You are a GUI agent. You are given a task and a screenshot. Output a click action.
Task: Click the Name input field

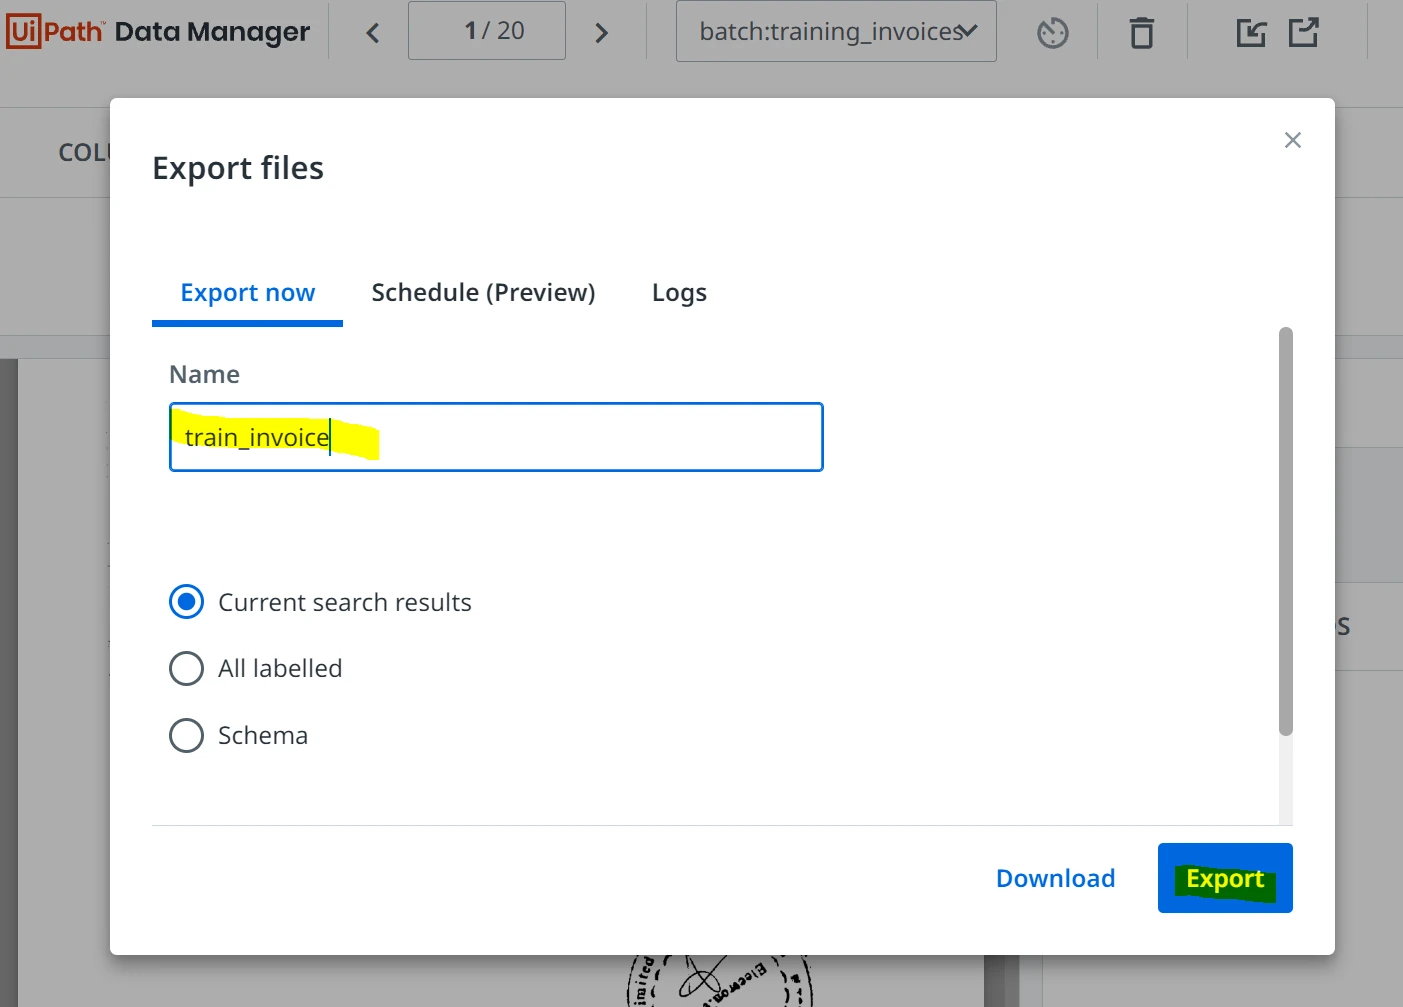point(496,437)
